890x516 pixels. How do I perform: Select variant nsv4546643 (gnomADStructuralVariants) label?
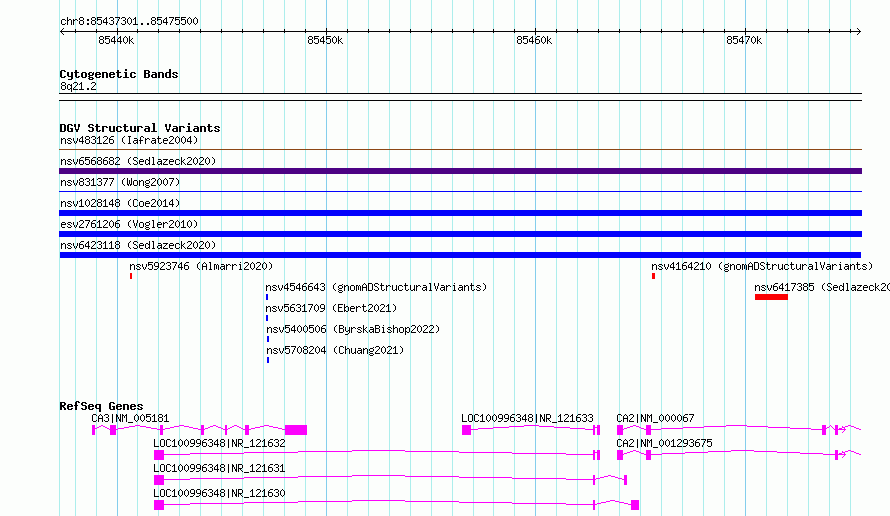coord(376,287)
